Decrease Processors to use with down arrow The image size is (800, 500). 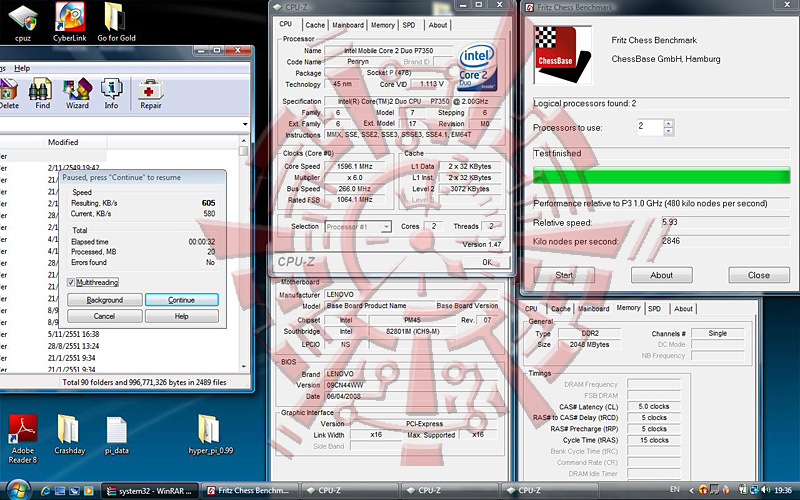click(x=669, y=131)
